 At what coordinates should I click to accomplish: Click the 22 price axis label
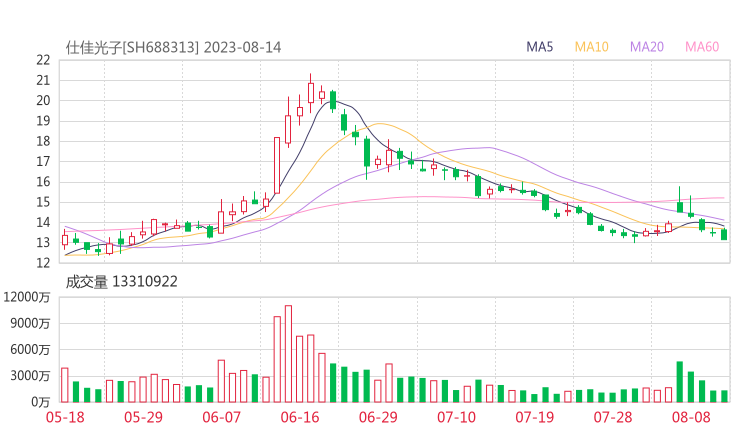pyautogui.click(x=43, y=60)
